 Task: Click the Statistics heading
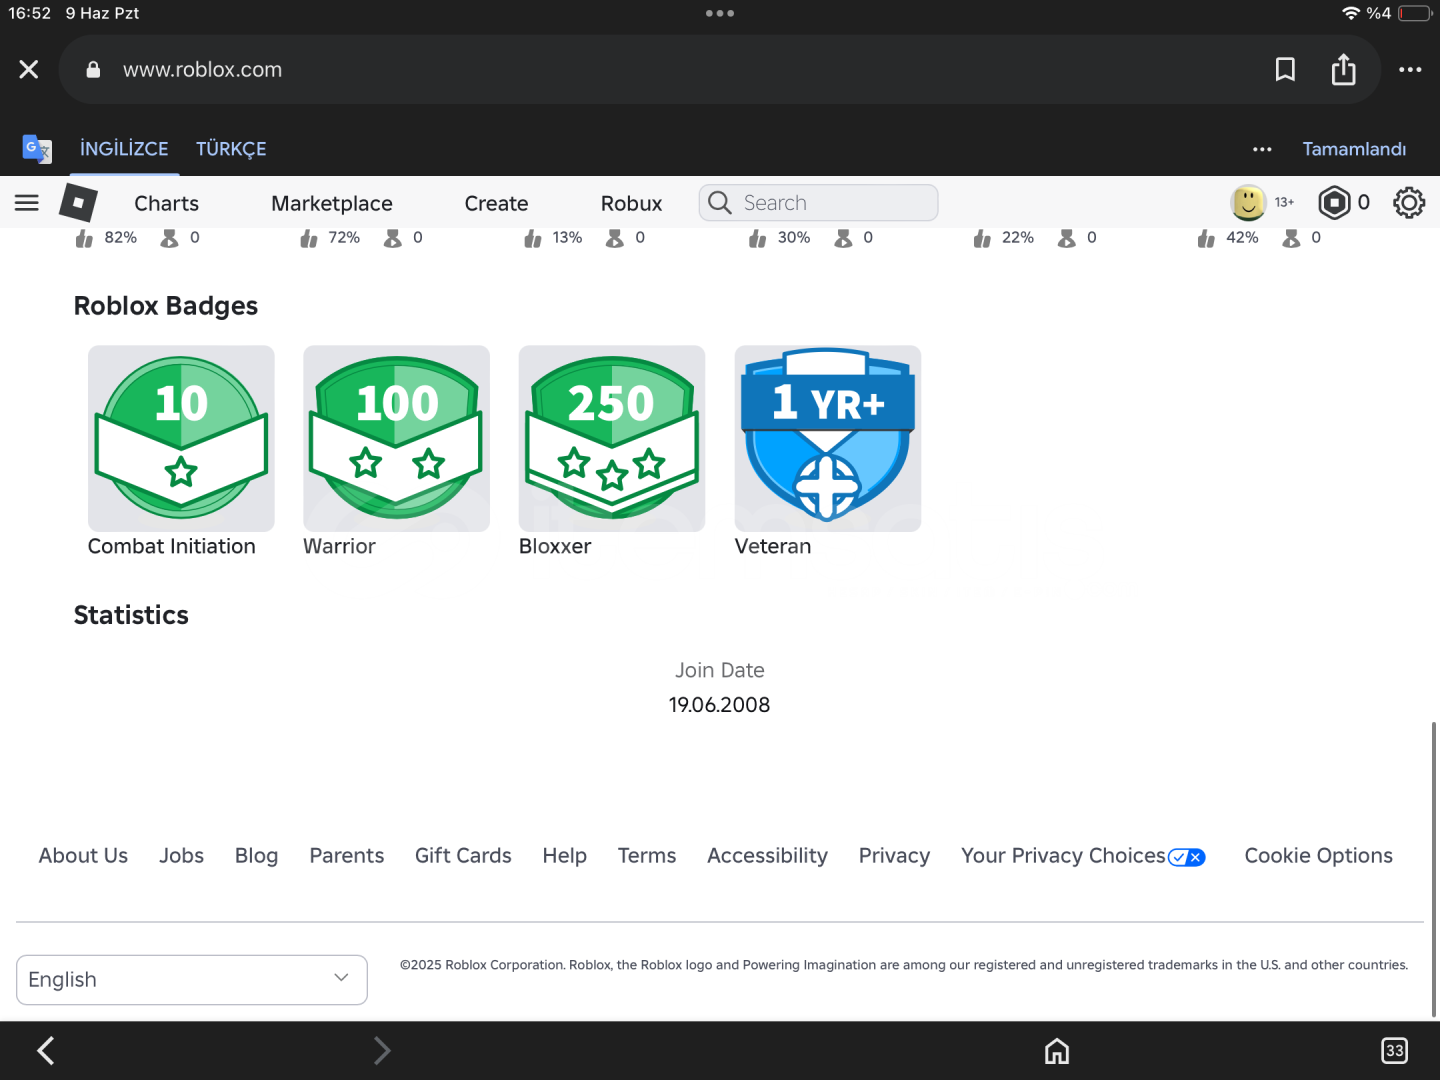tap(131, 615)
